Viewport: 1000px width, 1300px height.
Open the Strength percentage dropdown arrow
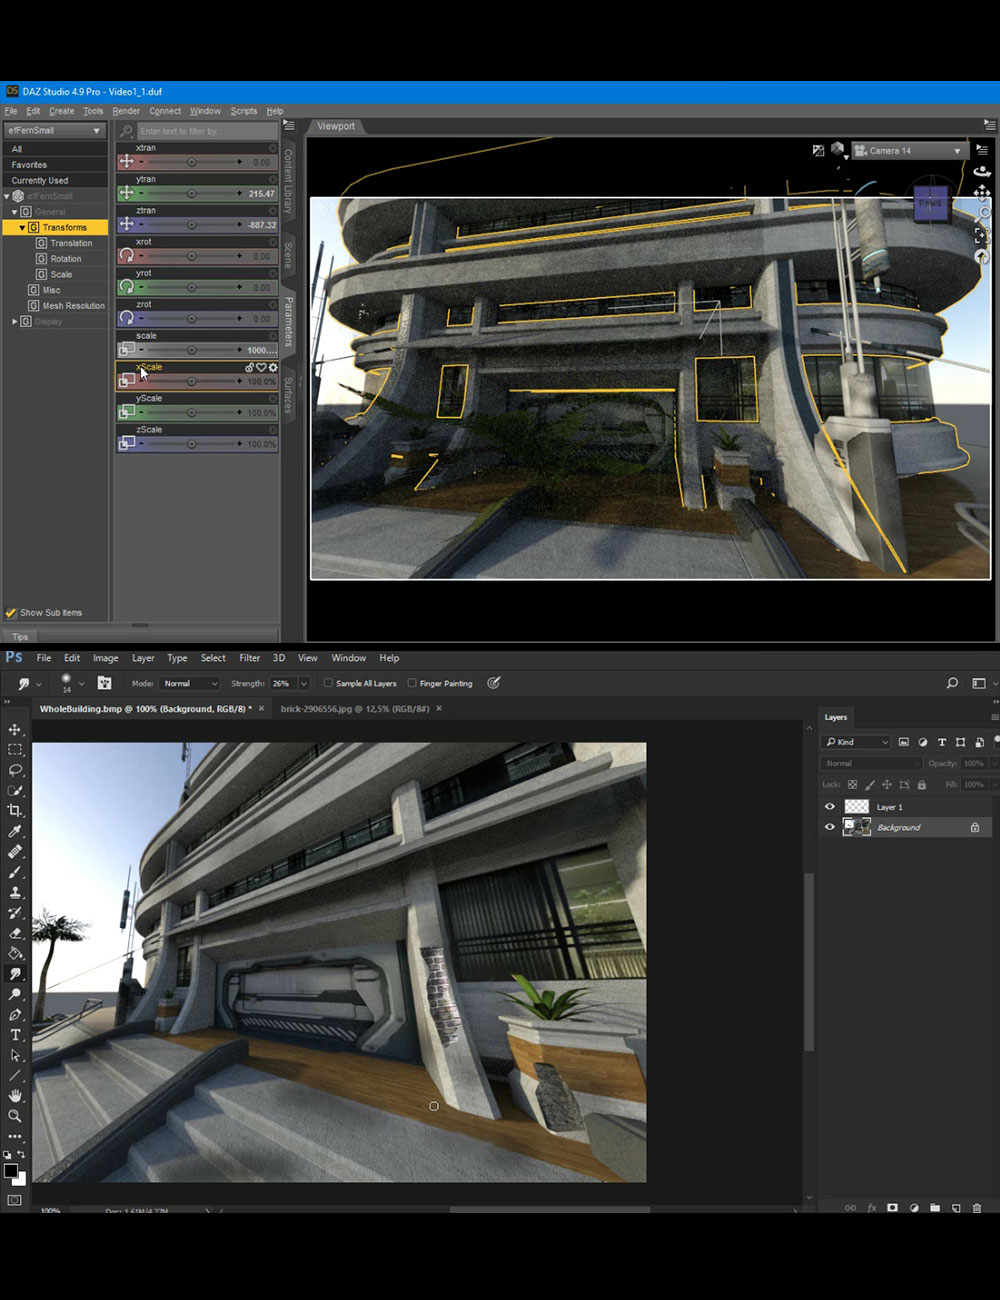tap(303, 683)
